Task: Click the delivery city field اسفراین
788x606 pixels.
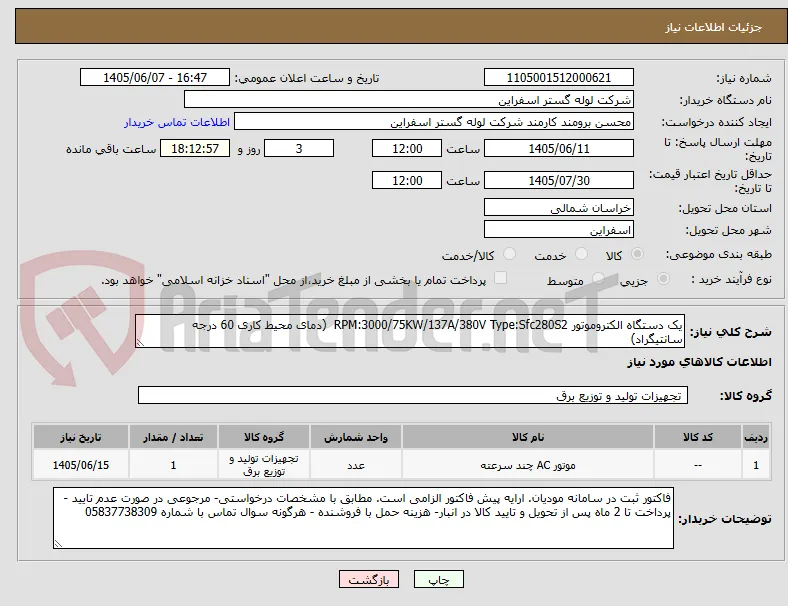Action: [558, 229]
